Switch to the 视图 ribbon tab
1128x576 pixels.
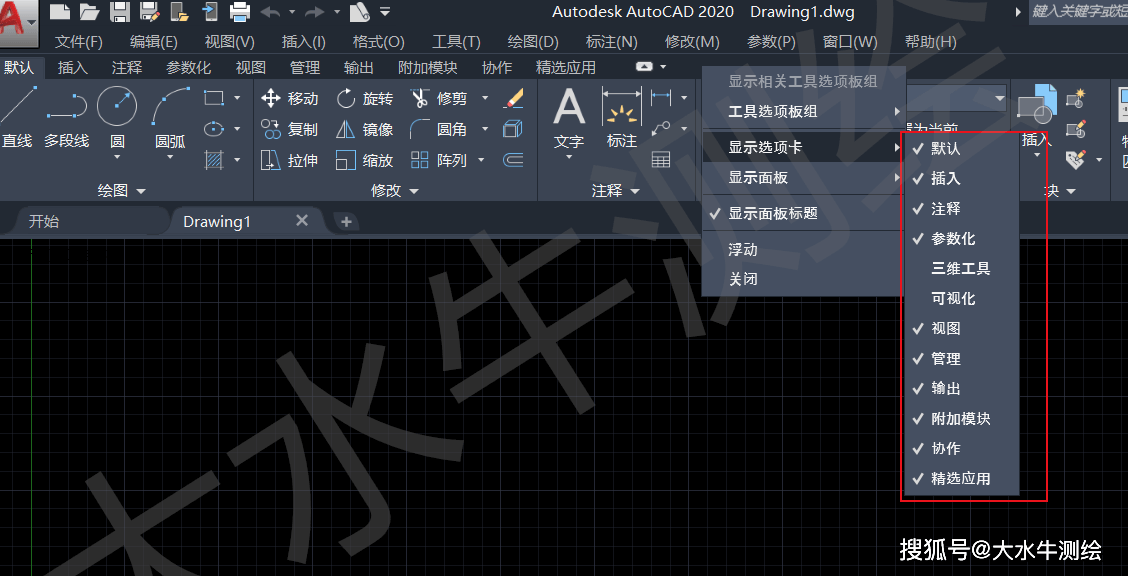(249, 67)
